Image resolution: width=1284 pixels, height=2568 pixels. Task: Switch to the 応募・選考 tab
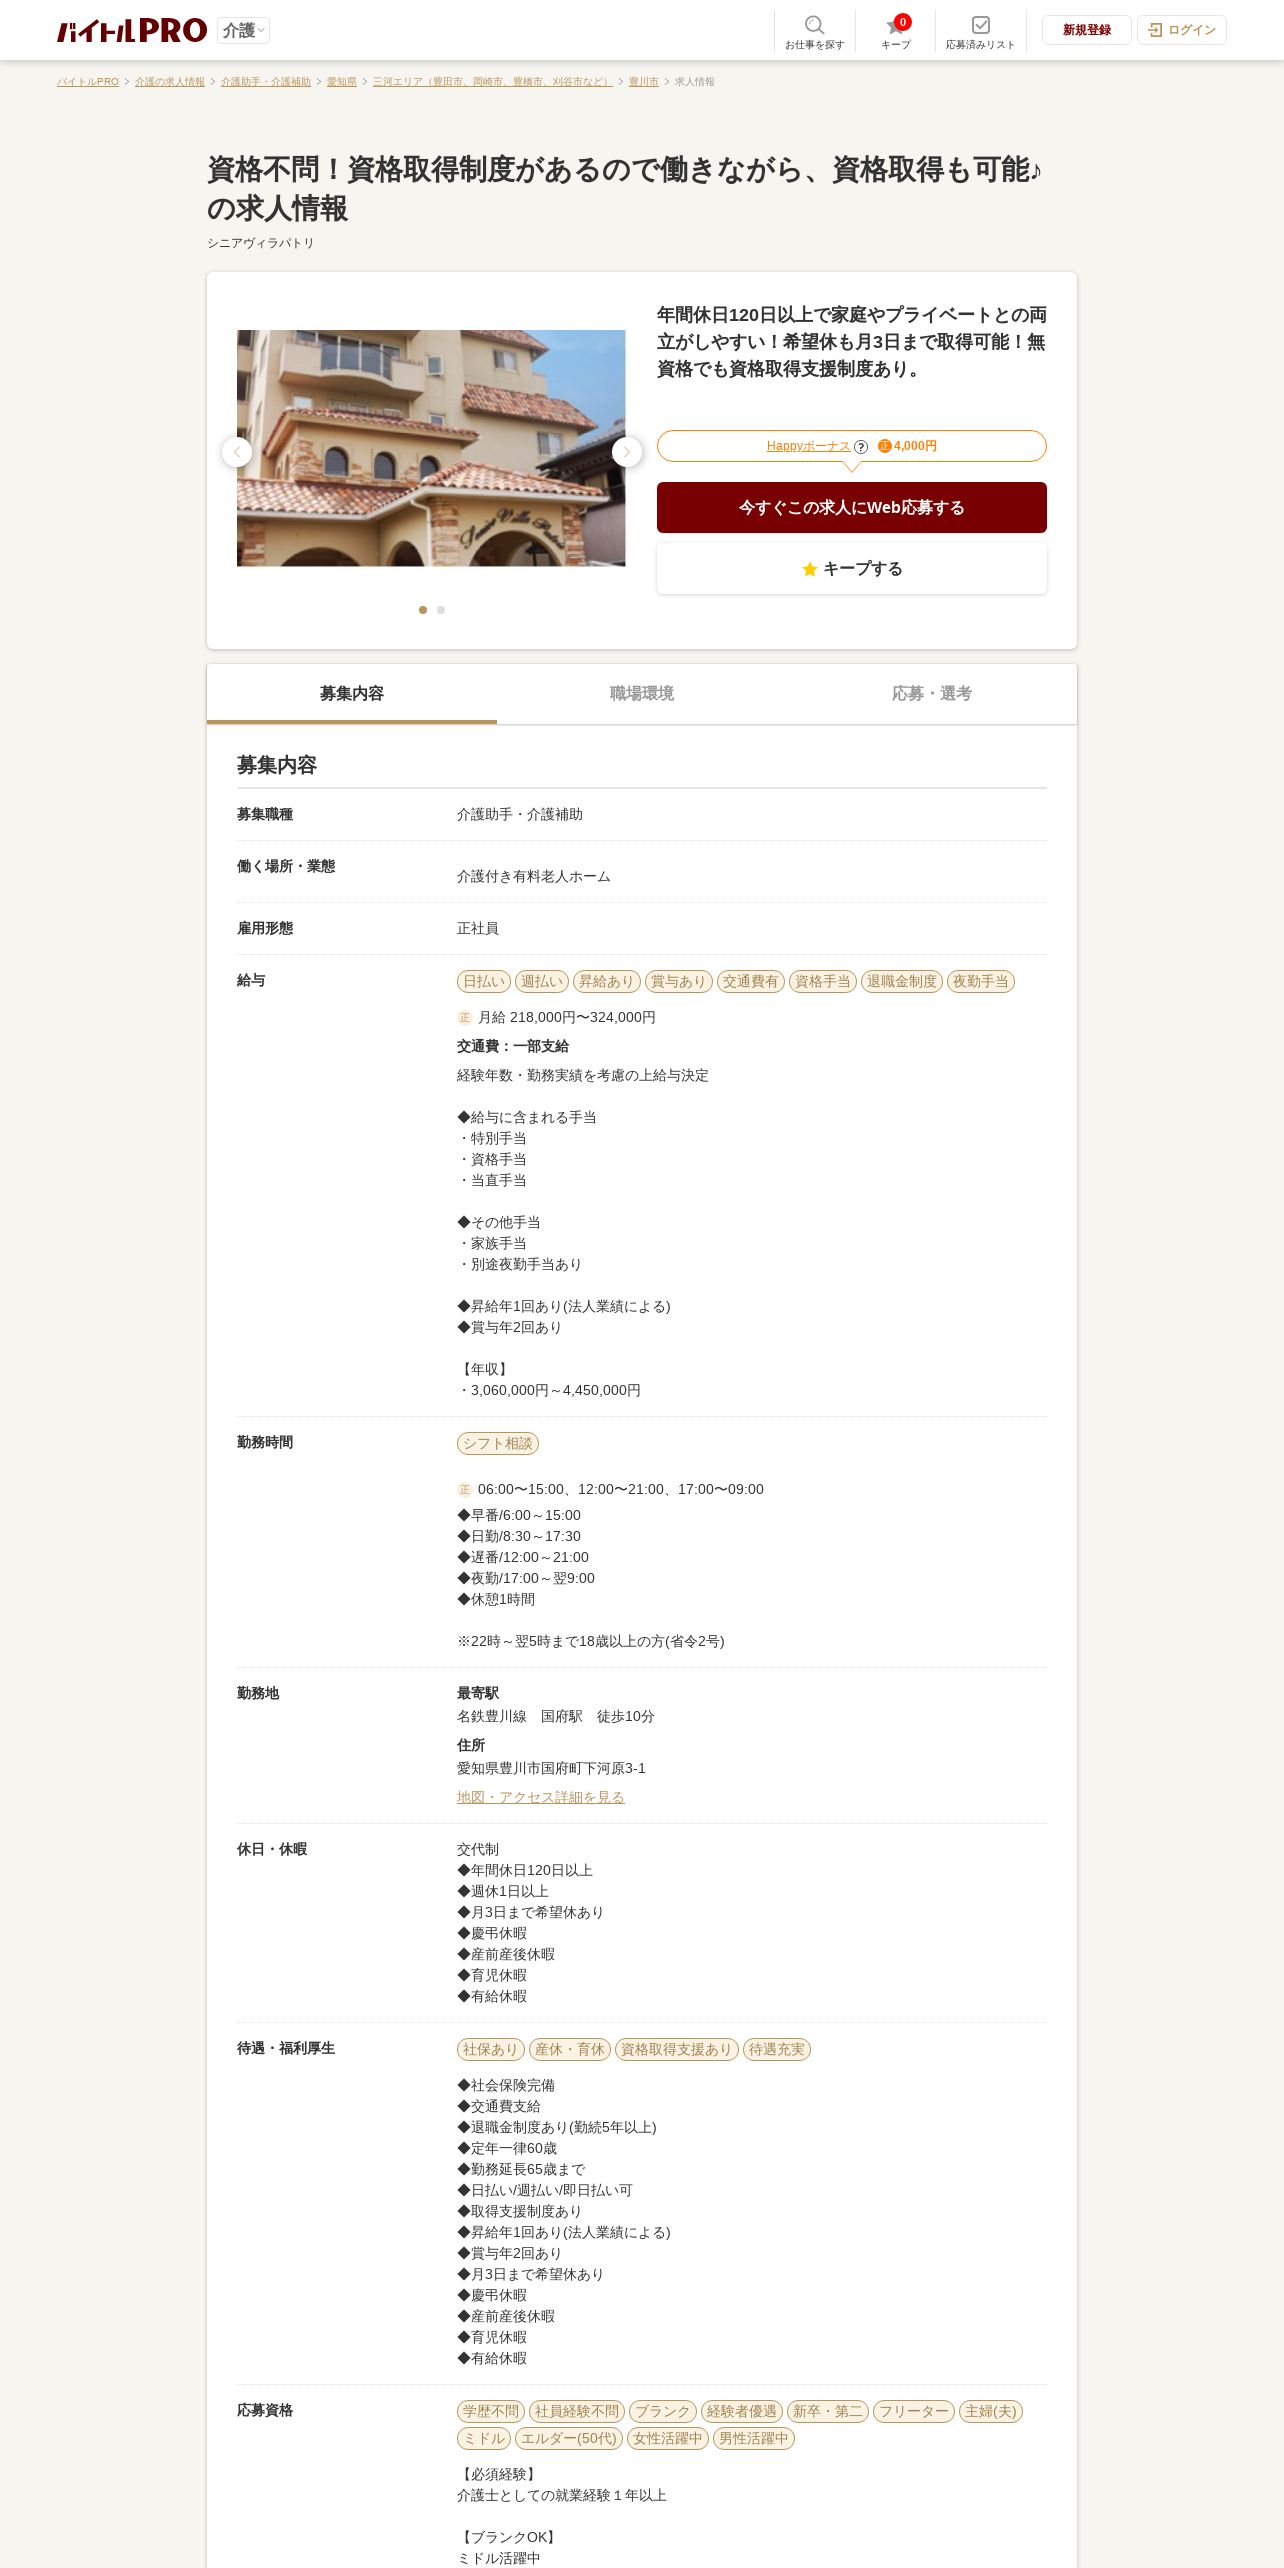coord(932,694)
